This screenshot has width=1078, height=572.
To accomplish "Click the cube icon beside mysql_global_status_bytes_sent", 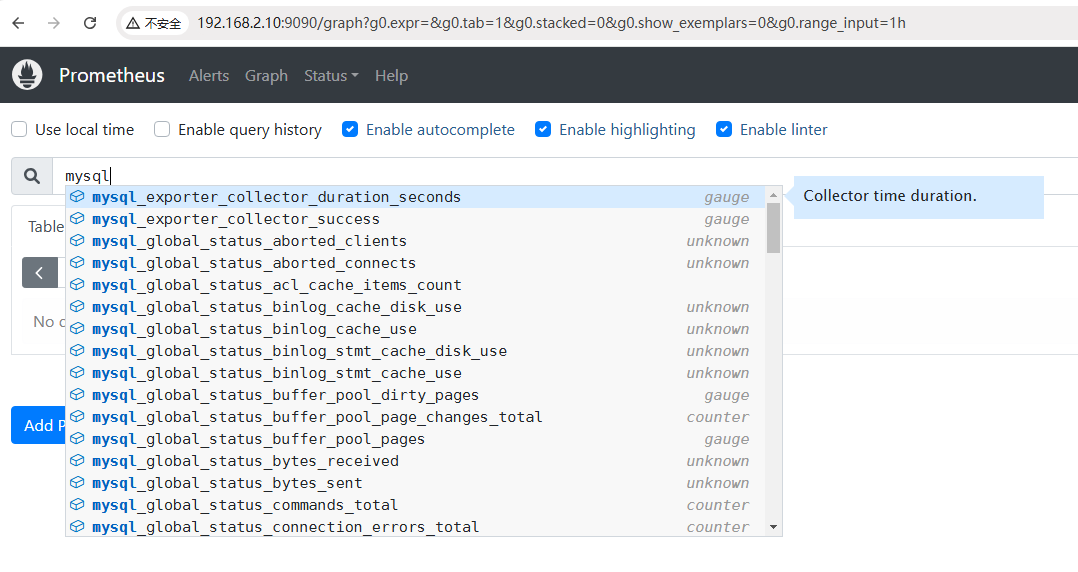I will tap(77, 483).
